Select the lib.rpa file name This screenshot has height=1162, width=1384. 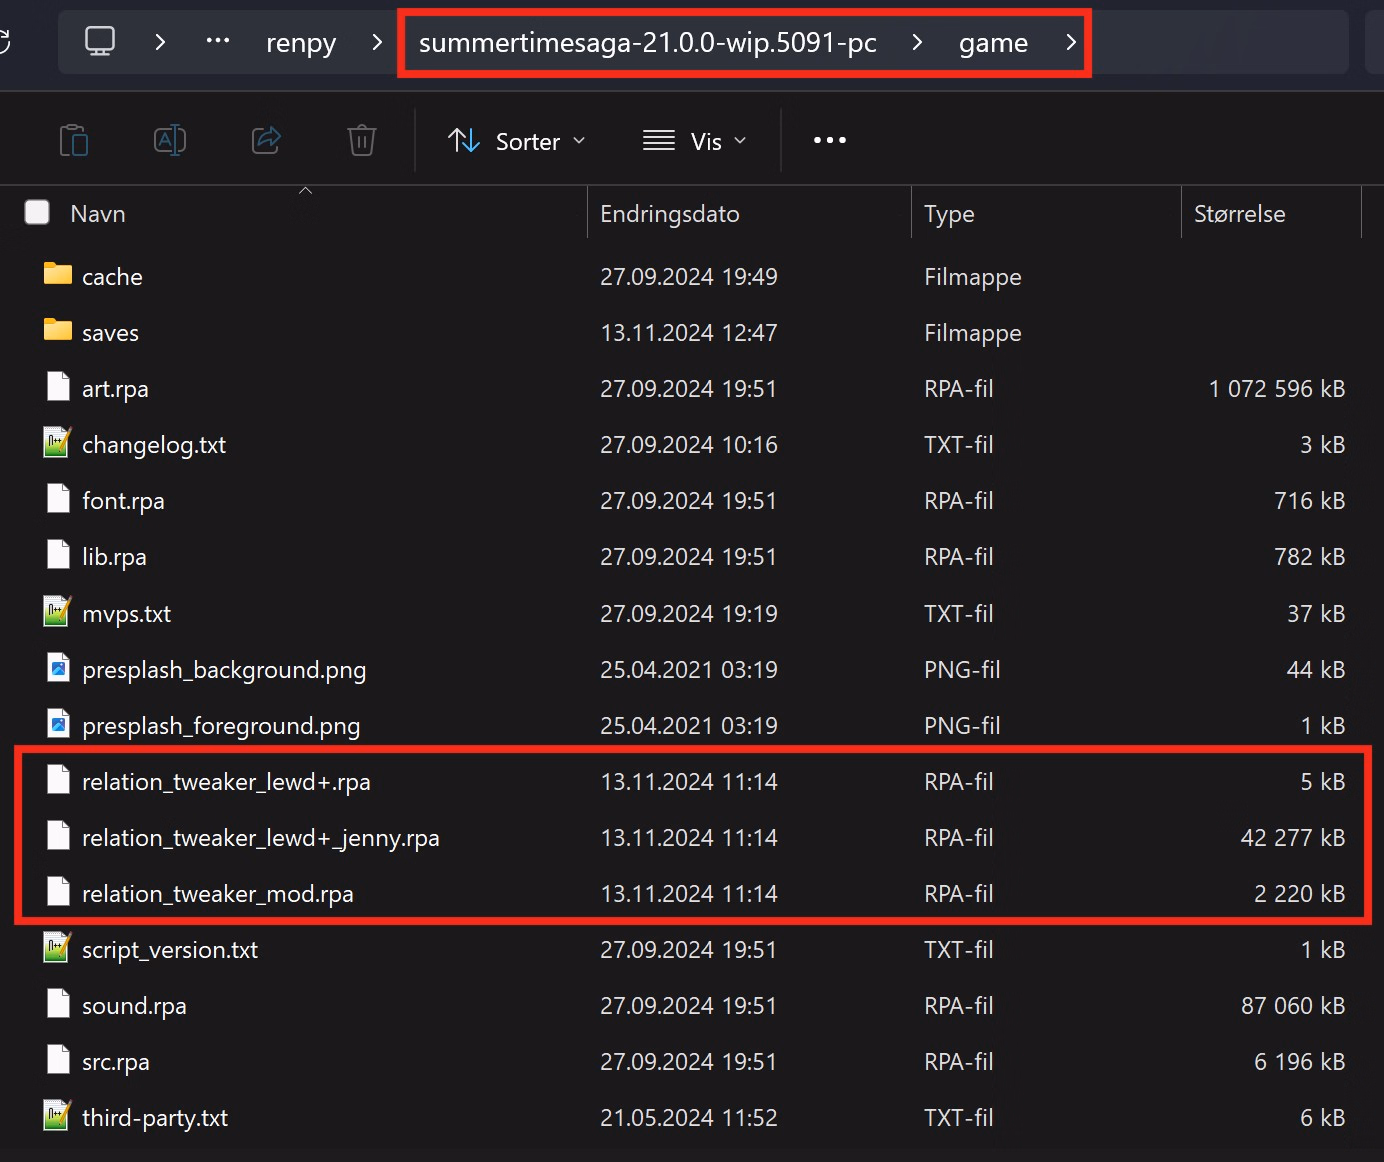click(114, 557)
